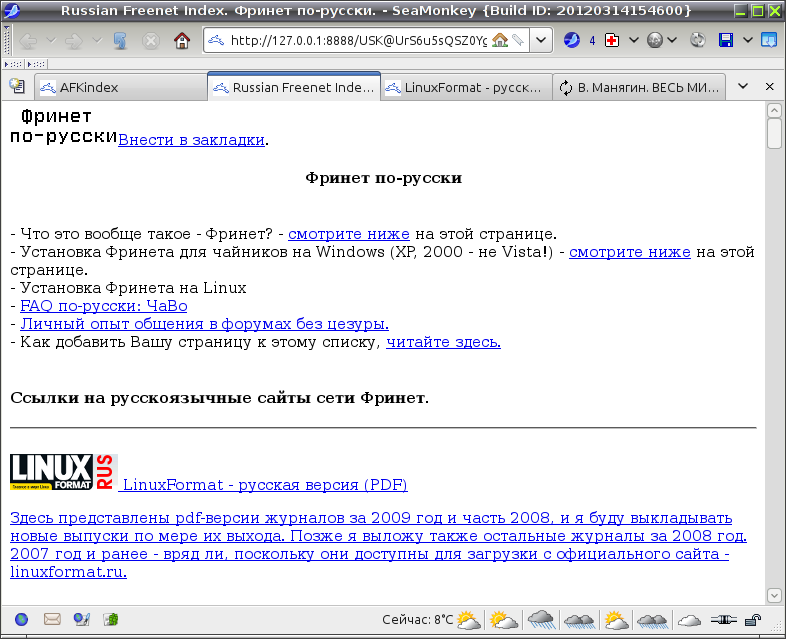This screenshot has height=639, width=786.
Task: Click the 'Внести в закладки' link
Action: click(191, 140)
